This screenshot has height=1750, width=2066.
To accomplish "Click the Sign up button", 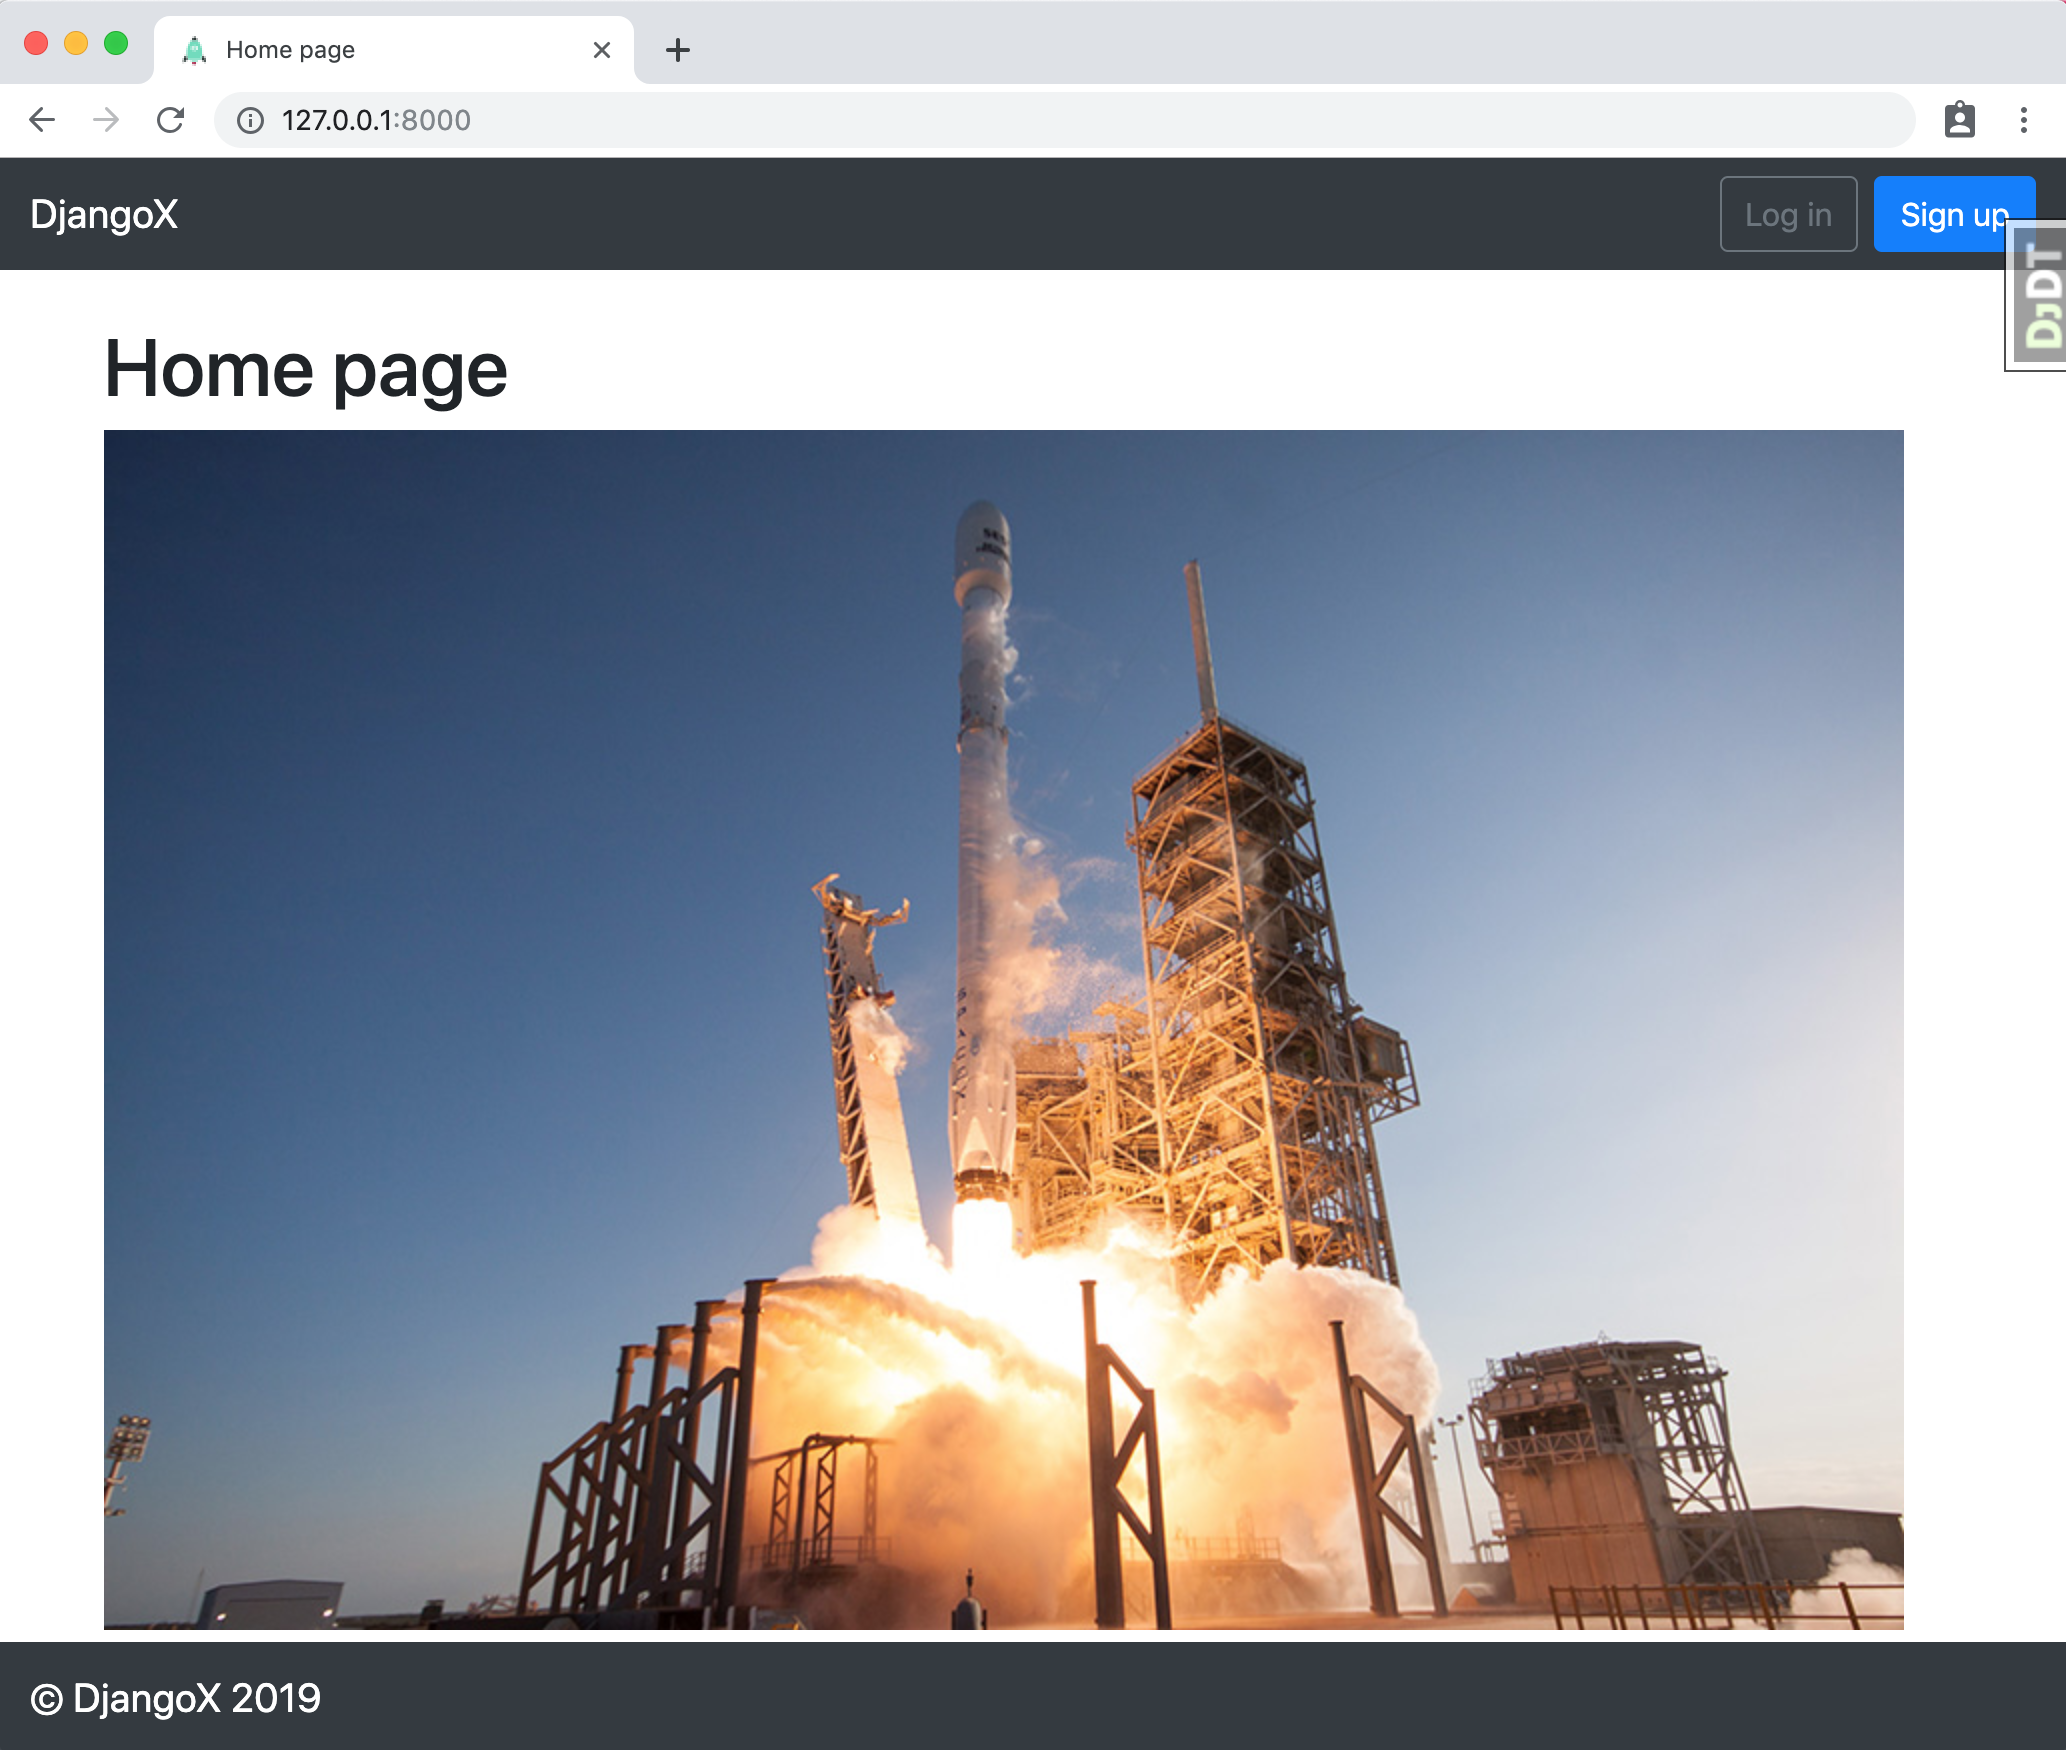I will click(1940, 214).
